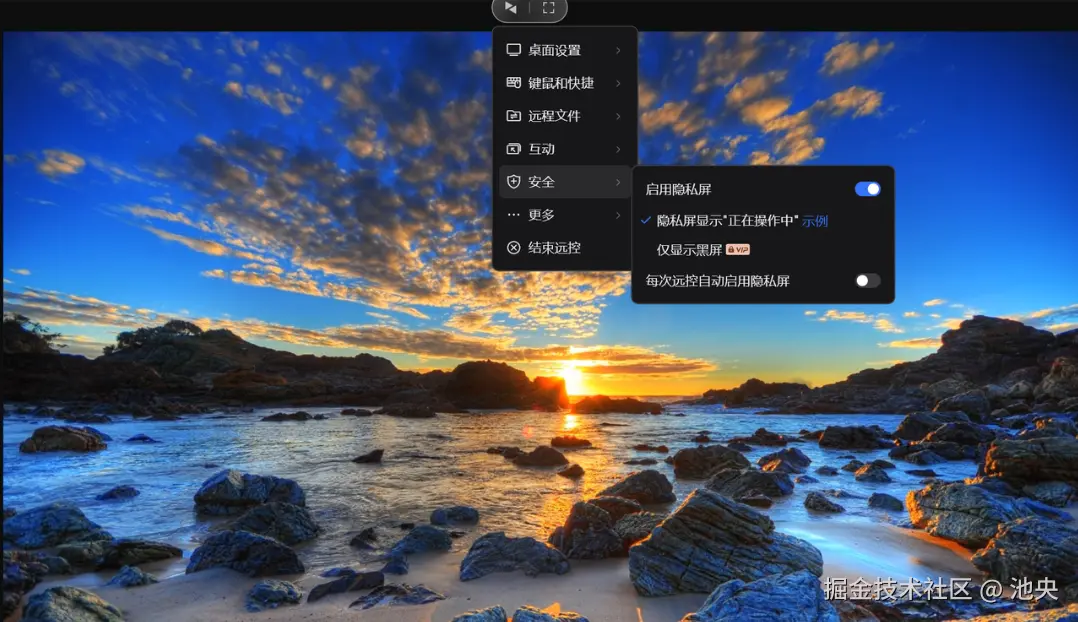1078x622 pixels.
Task: Expand the 互动 submenu
Action: (x=545, y=148)
